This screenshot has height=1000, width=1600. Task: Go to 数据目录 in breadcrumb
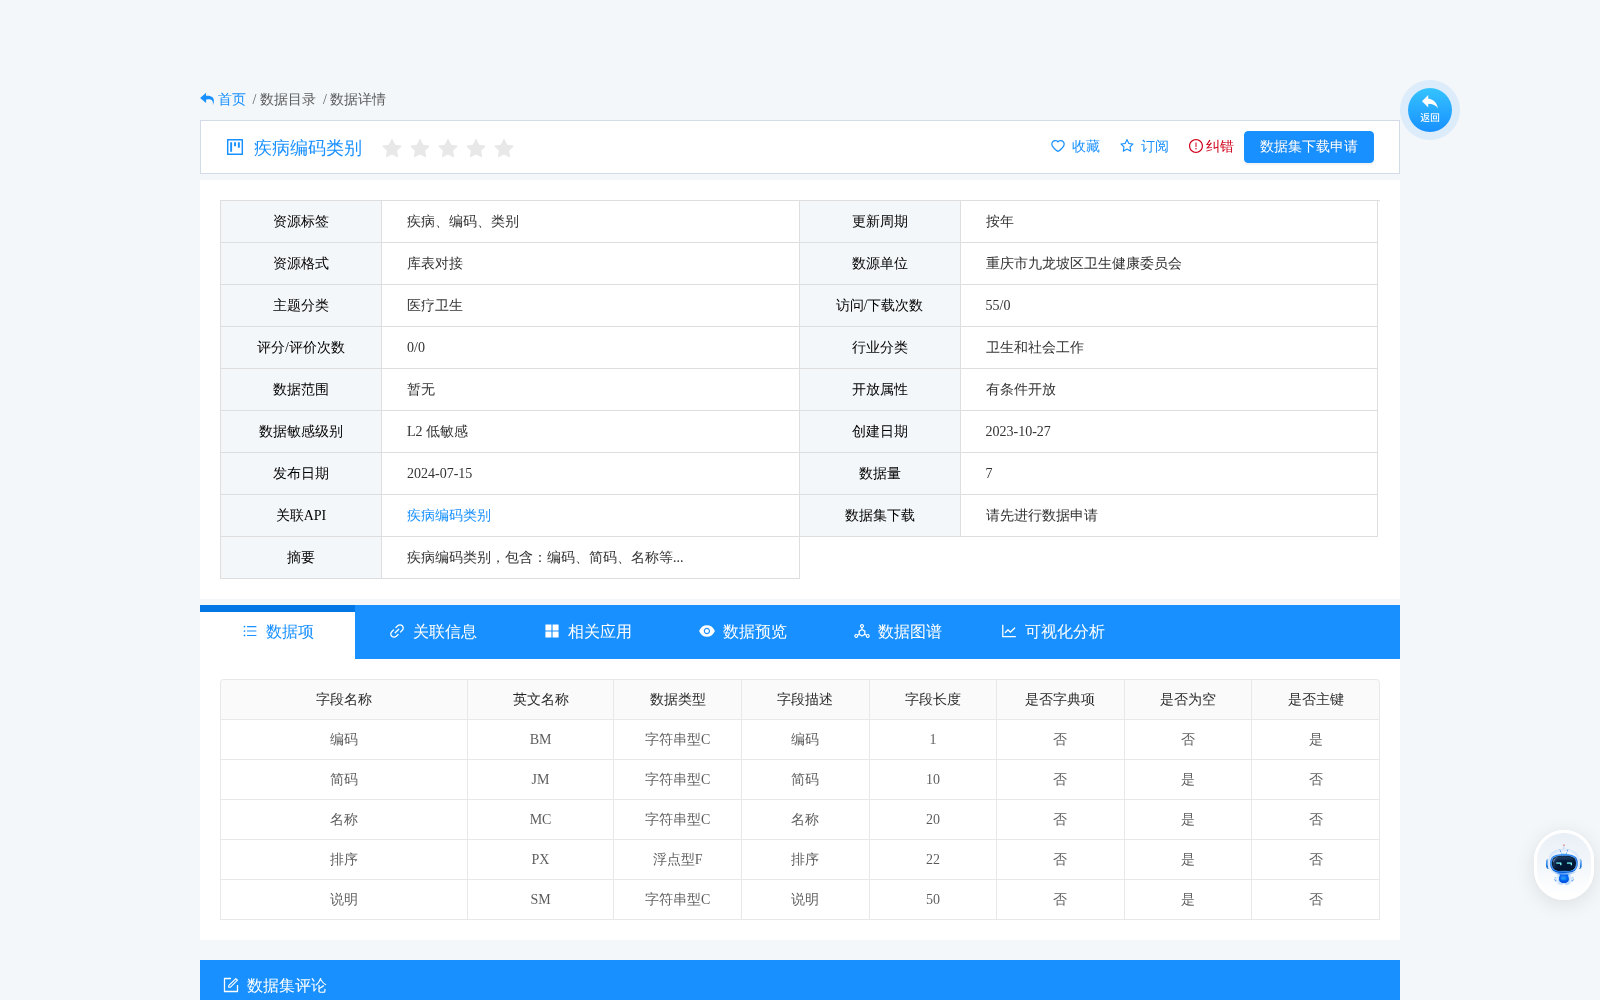(x=288, y=99)
